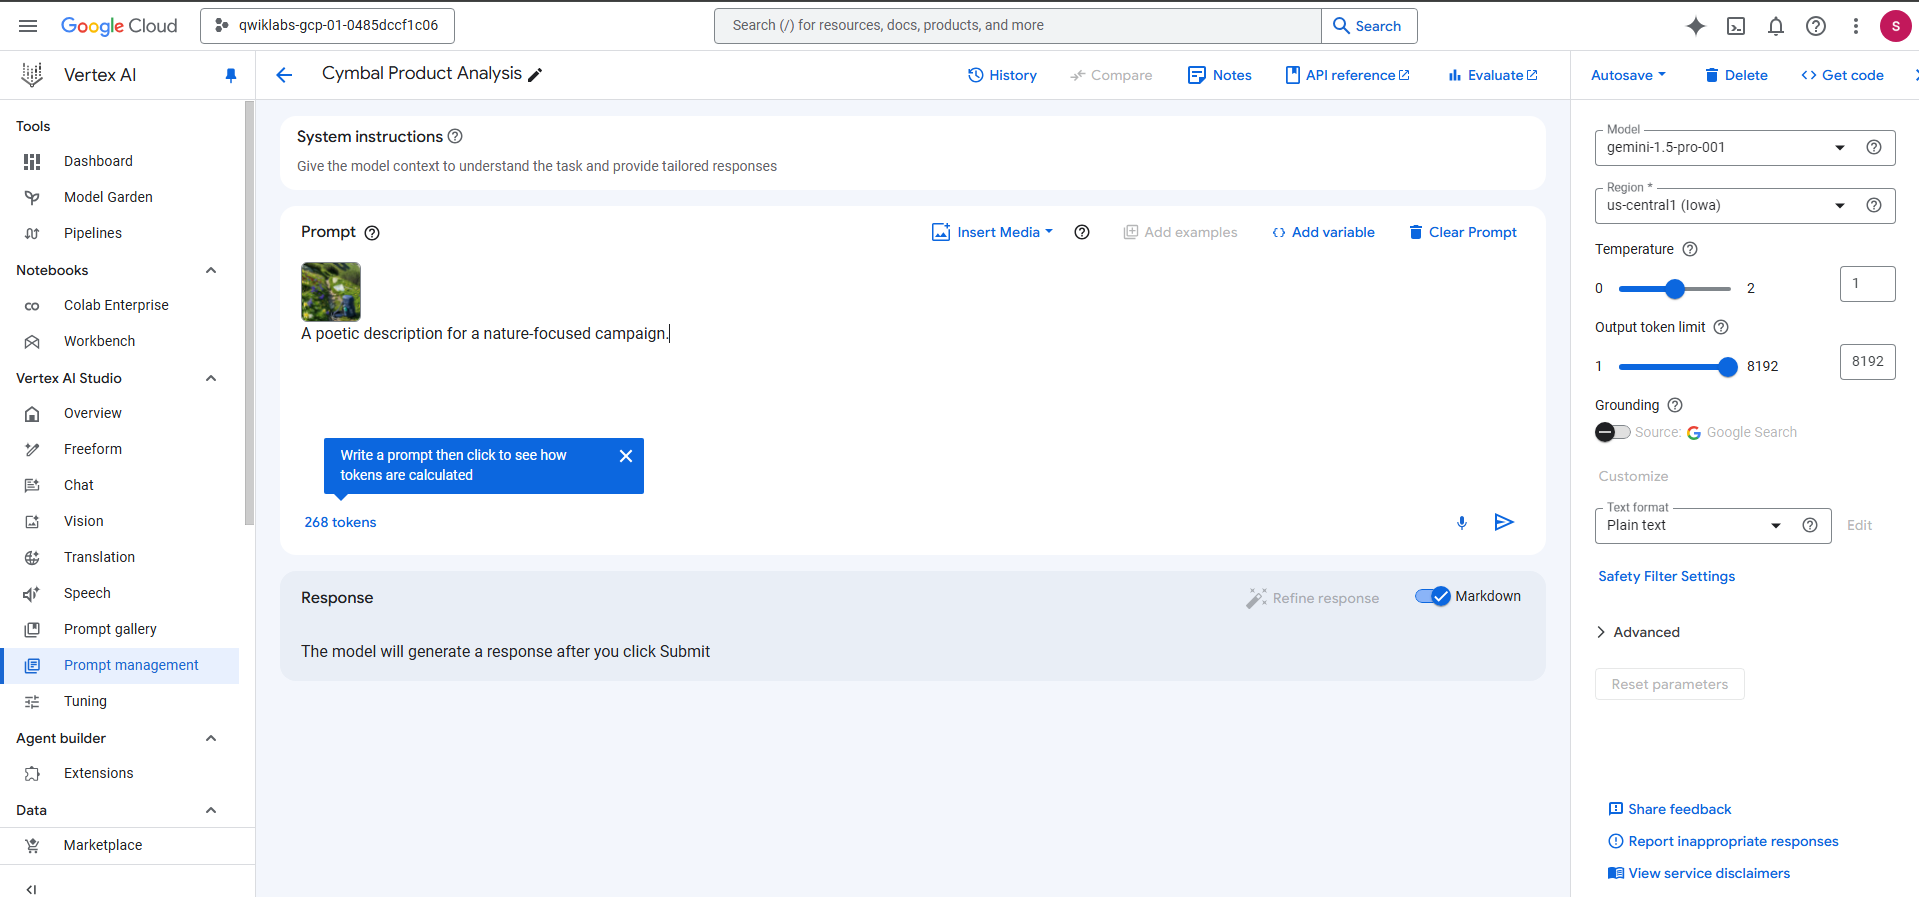Click the Evaluate link
This screenshot has height=897, width=1919.
pos(1493,75)
